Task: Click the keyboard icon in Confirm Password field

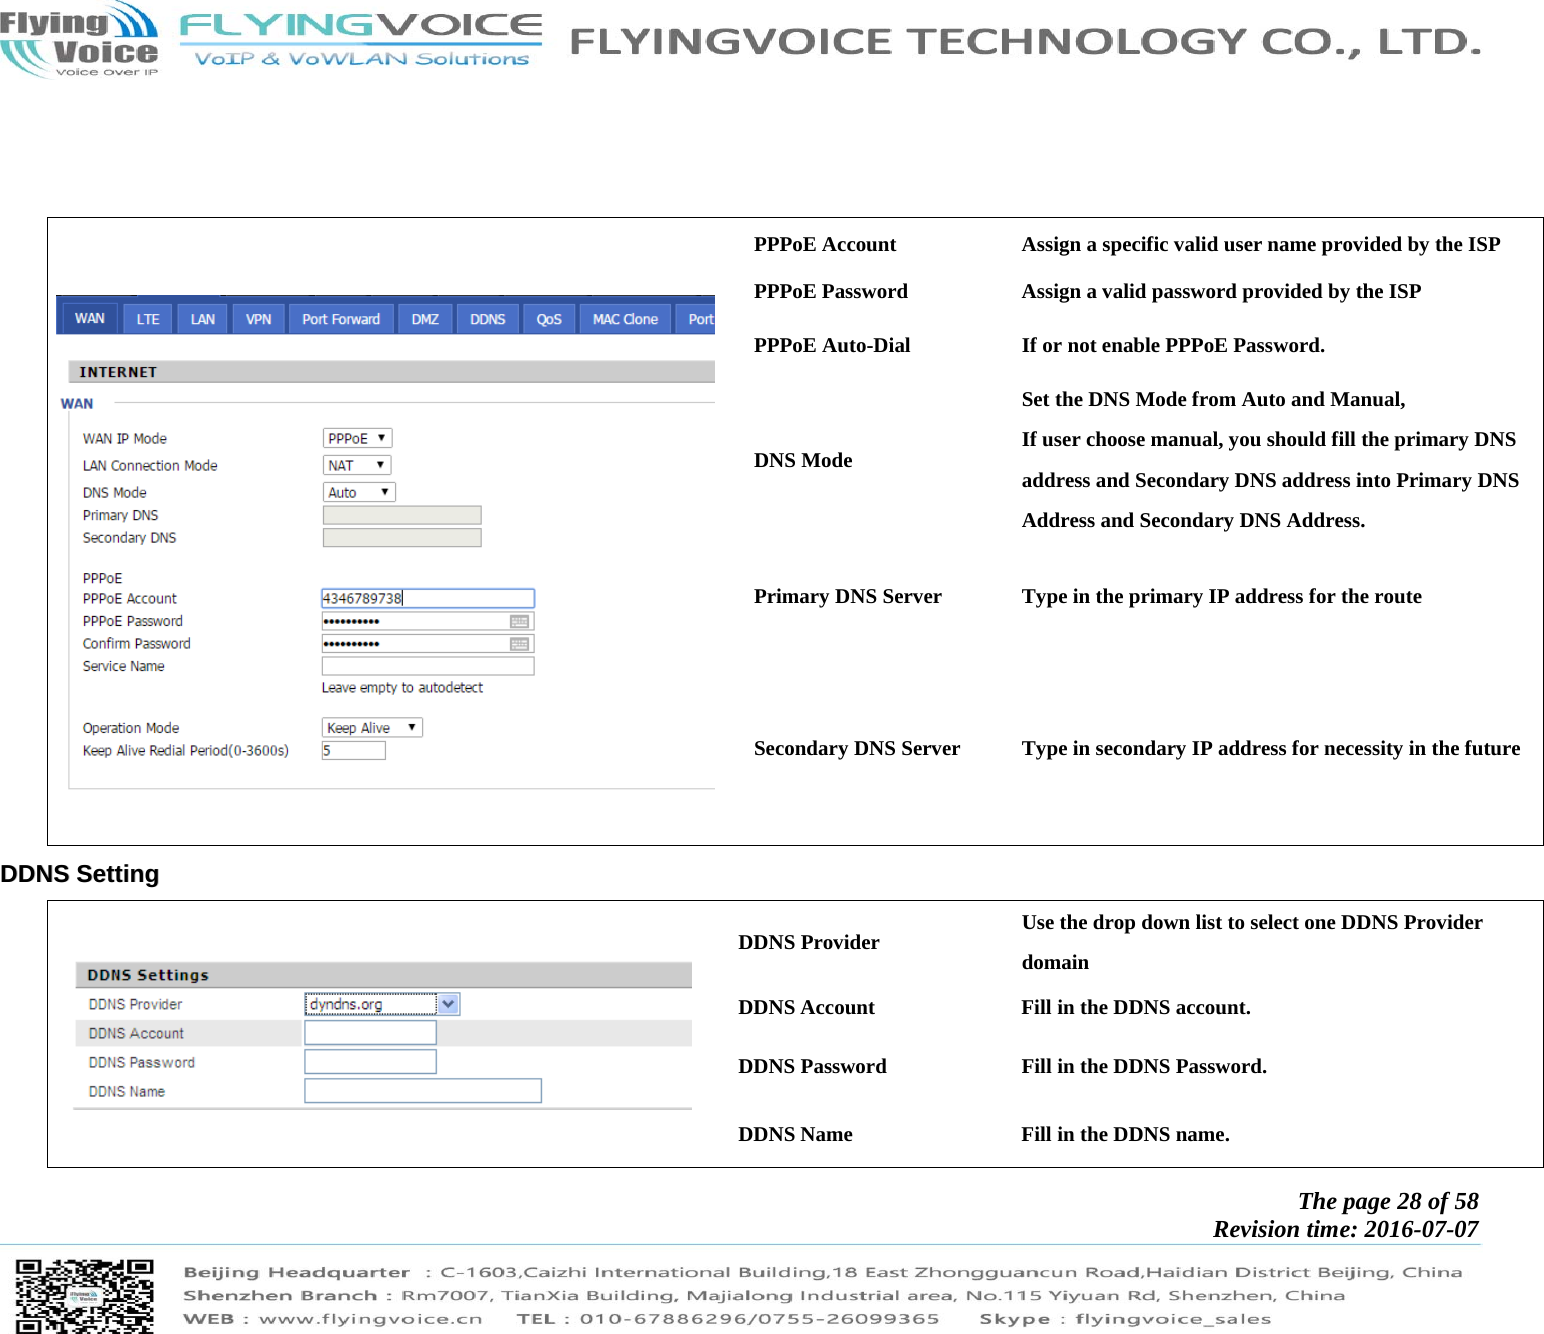Action: point(519,644)
